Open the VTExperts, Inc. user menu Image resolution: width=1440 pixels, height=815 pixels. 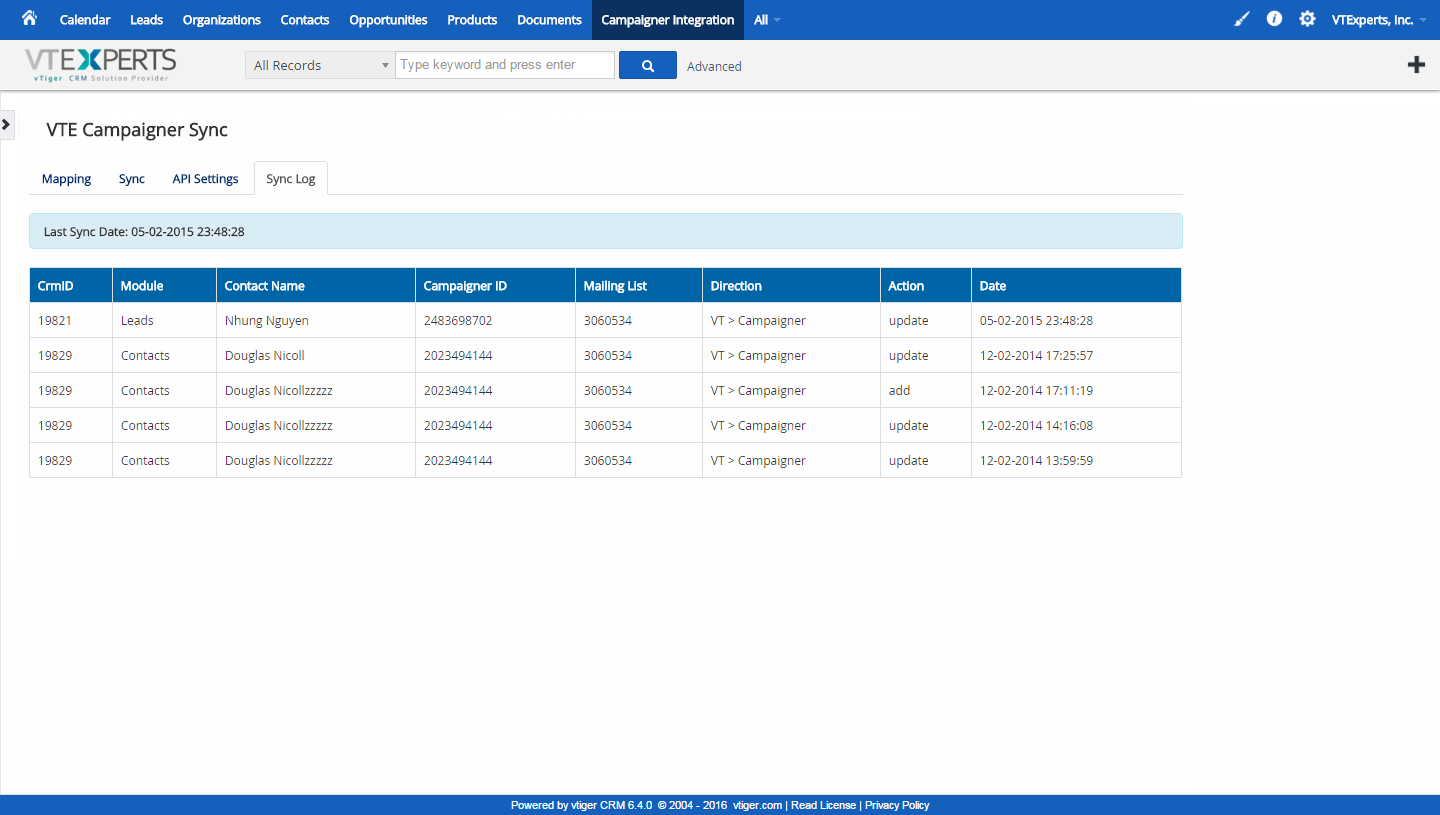1379,20
